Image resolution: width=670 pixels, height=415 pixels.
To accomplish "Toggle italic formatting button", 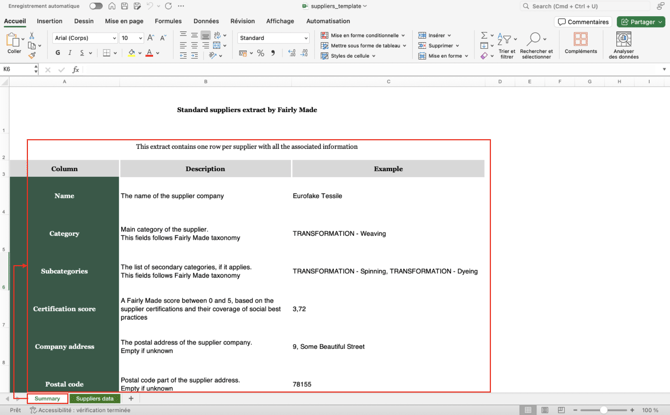I will click(x=70, y=53).
